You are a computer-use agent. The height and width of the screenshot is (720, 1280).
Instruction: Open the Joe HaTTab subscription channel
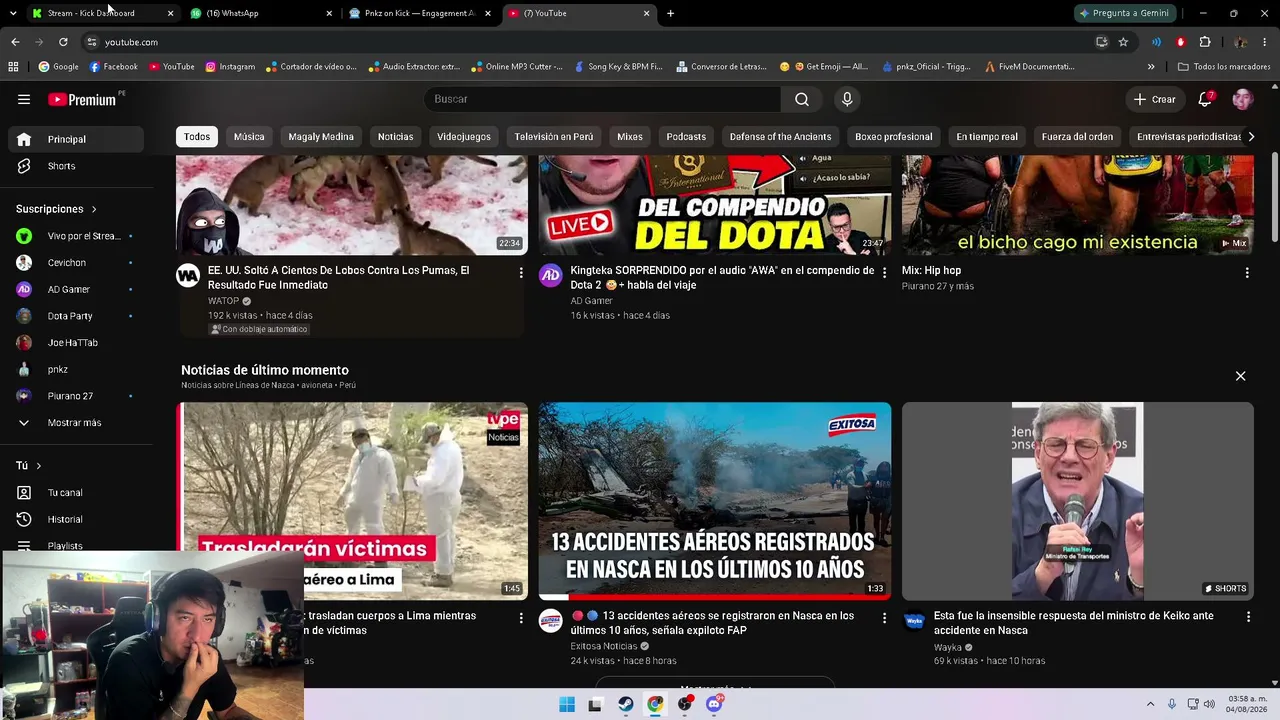point(76,343)
